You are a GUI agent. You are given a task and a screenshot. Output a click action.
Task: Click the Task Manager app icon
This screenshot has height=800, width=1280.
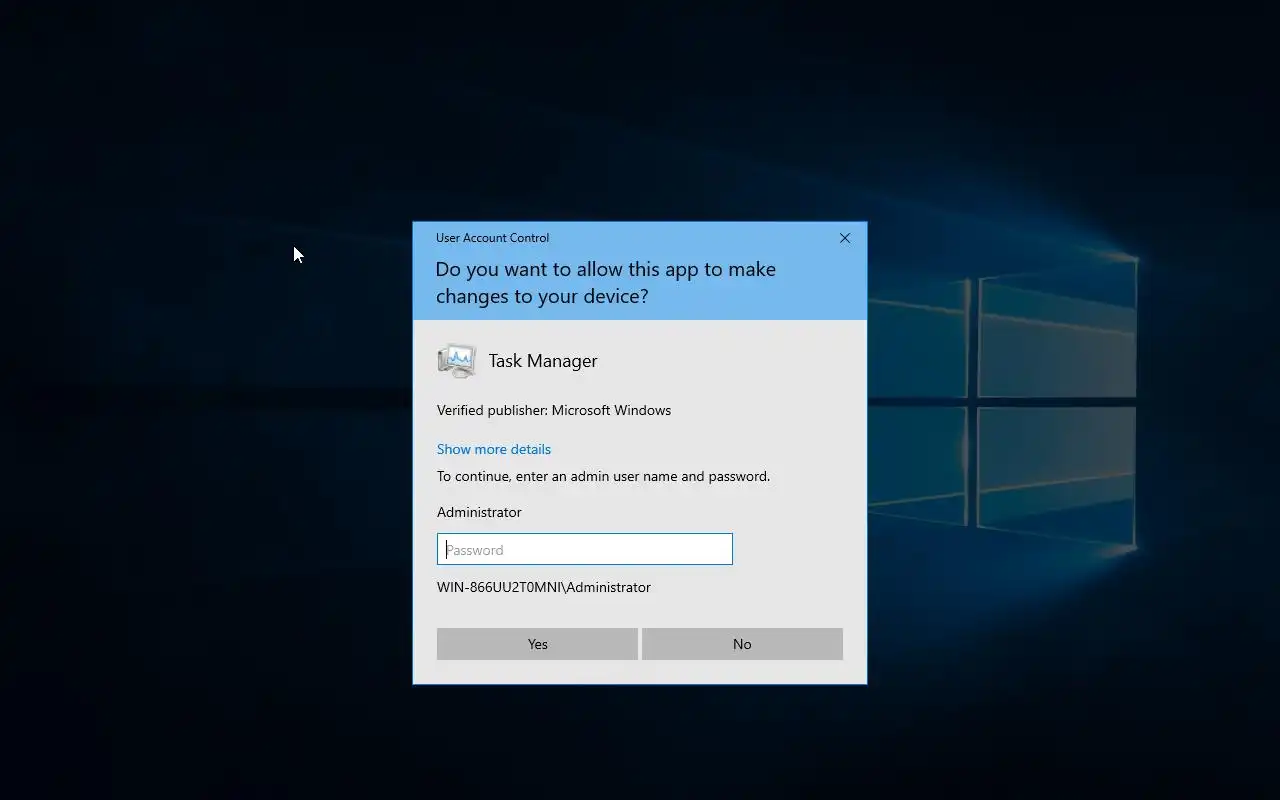tap(457, 361)
